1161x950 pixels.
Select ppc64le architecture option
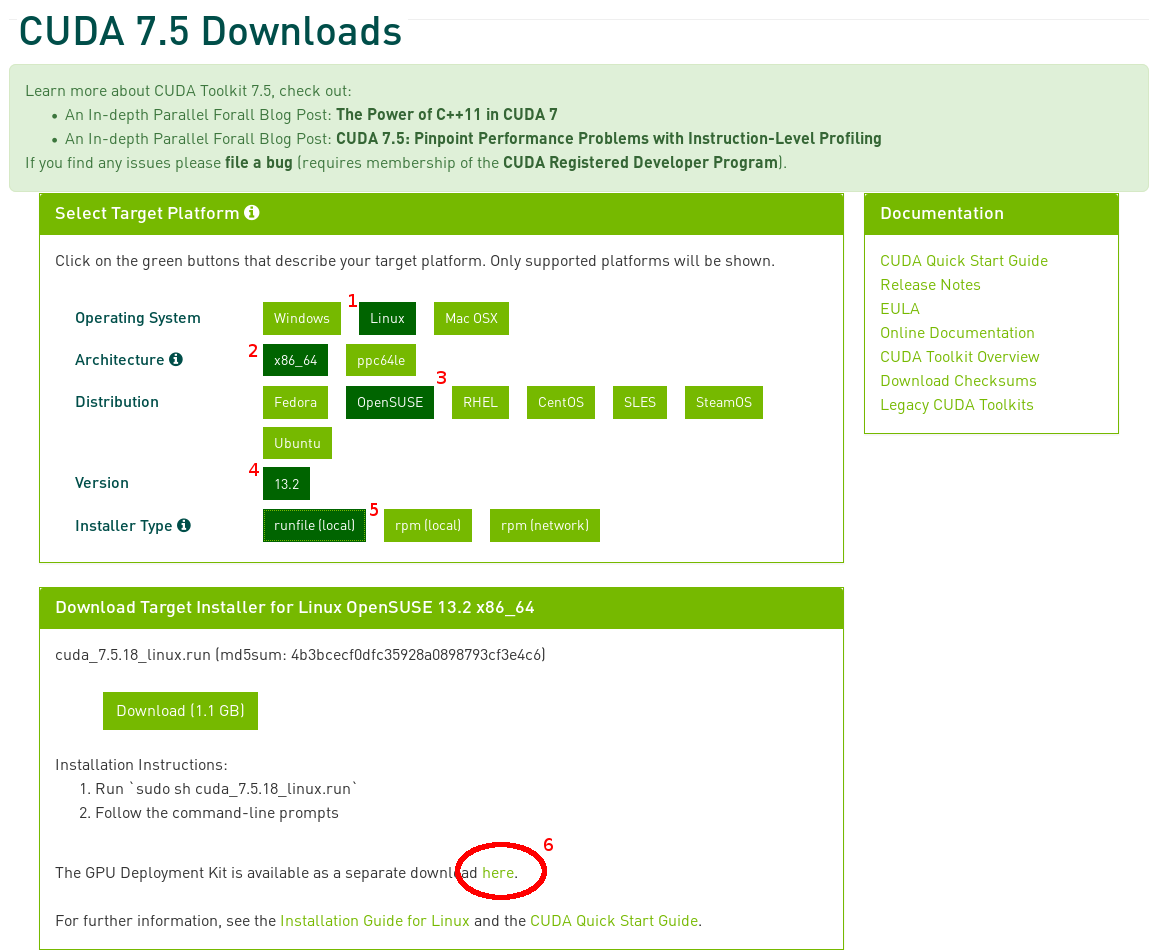tap(381, 360)
